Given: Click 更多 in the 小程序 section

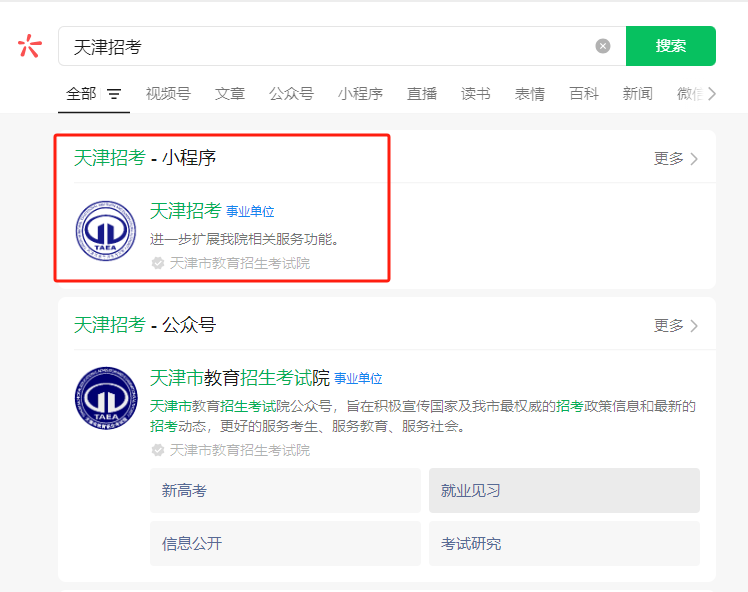Looking at the screenshot, I should coord(675,158).
